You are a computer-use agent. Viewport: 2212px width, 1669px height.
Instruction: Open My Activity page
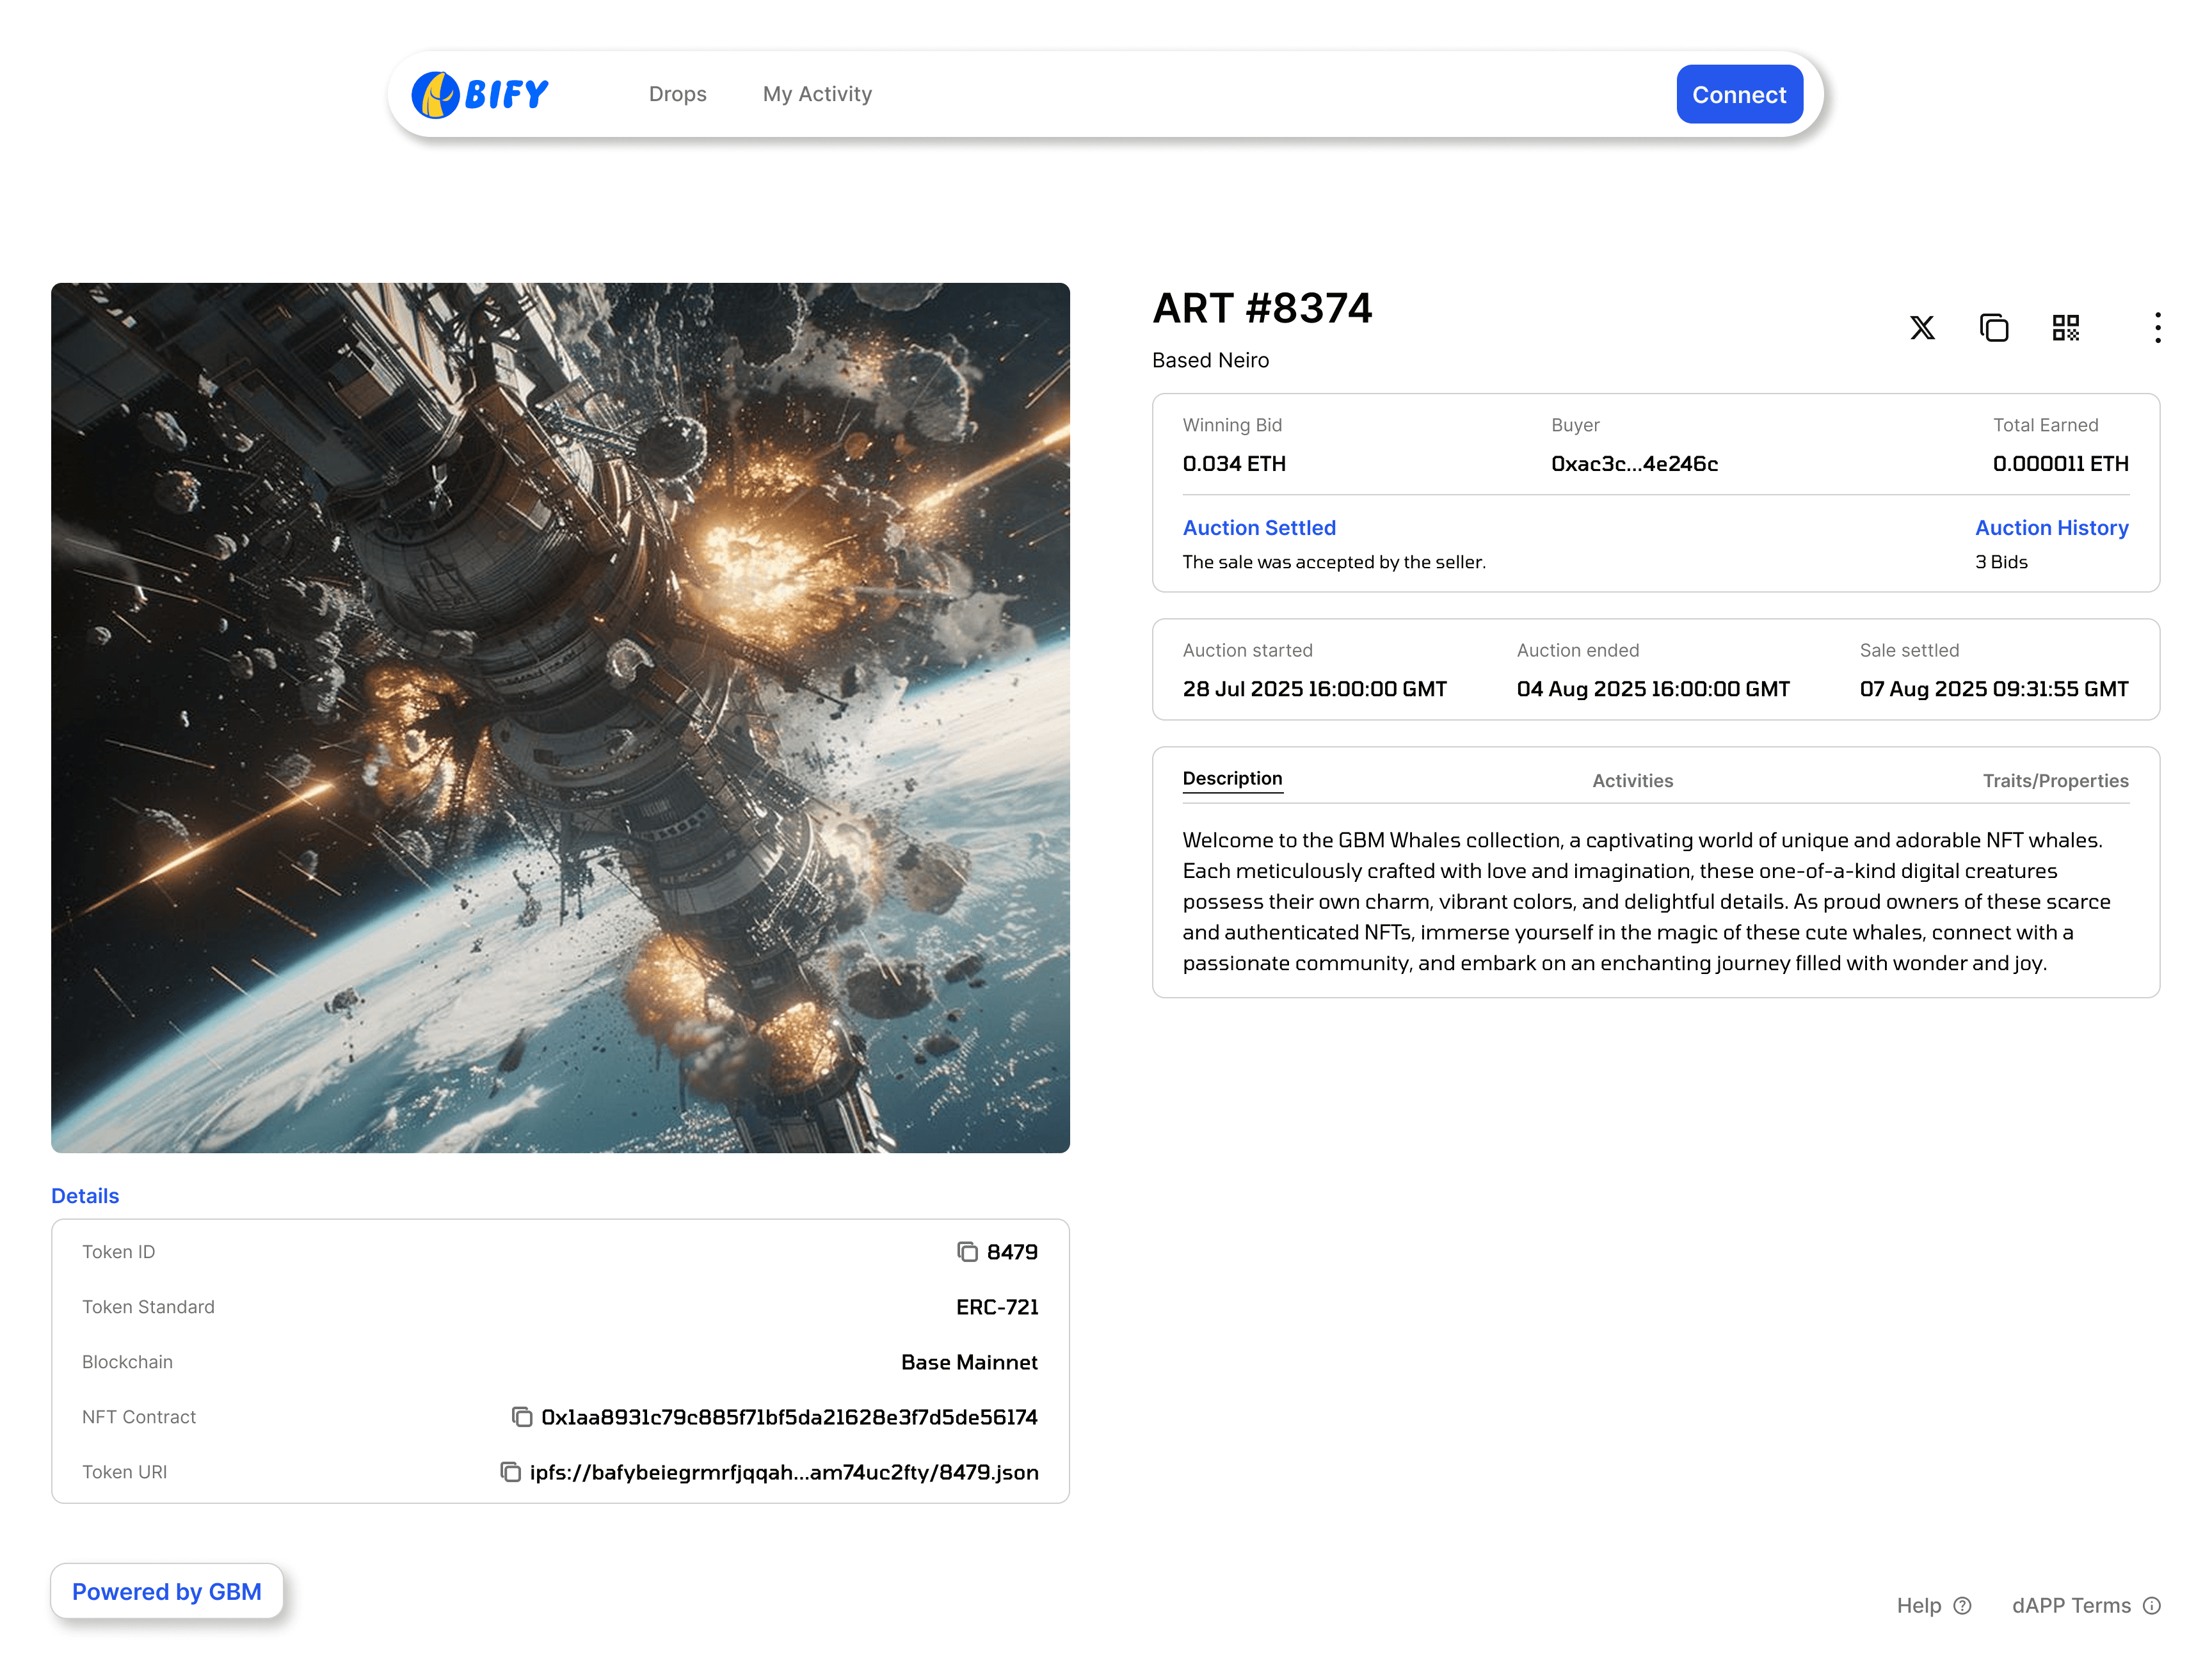(x=817, y=94)
